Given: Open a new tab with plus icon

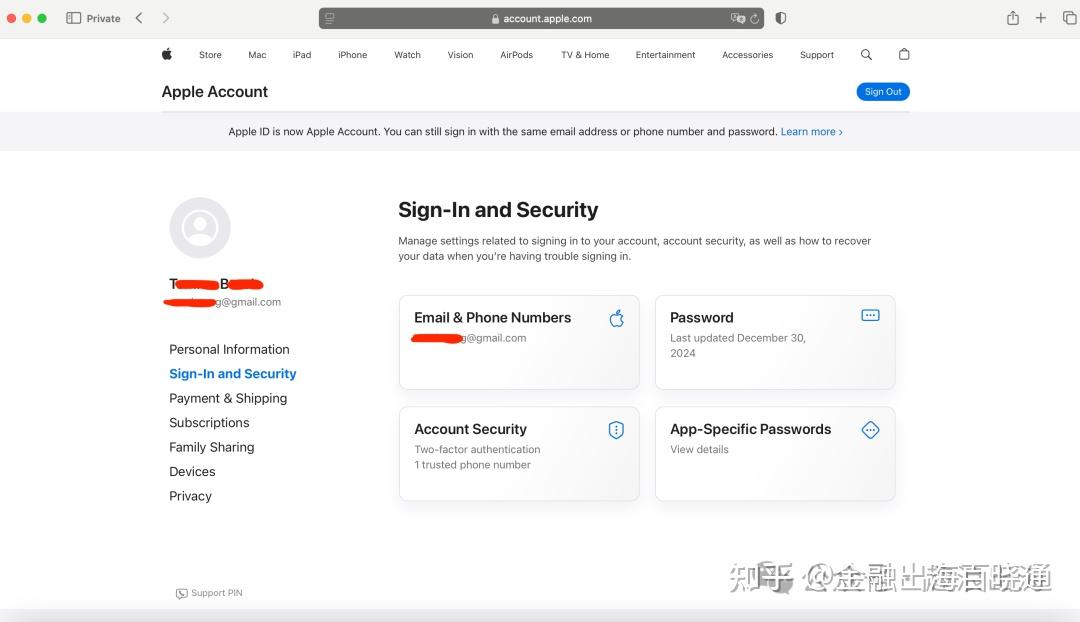Looking at the screenshot, I should coord(1041,18).
